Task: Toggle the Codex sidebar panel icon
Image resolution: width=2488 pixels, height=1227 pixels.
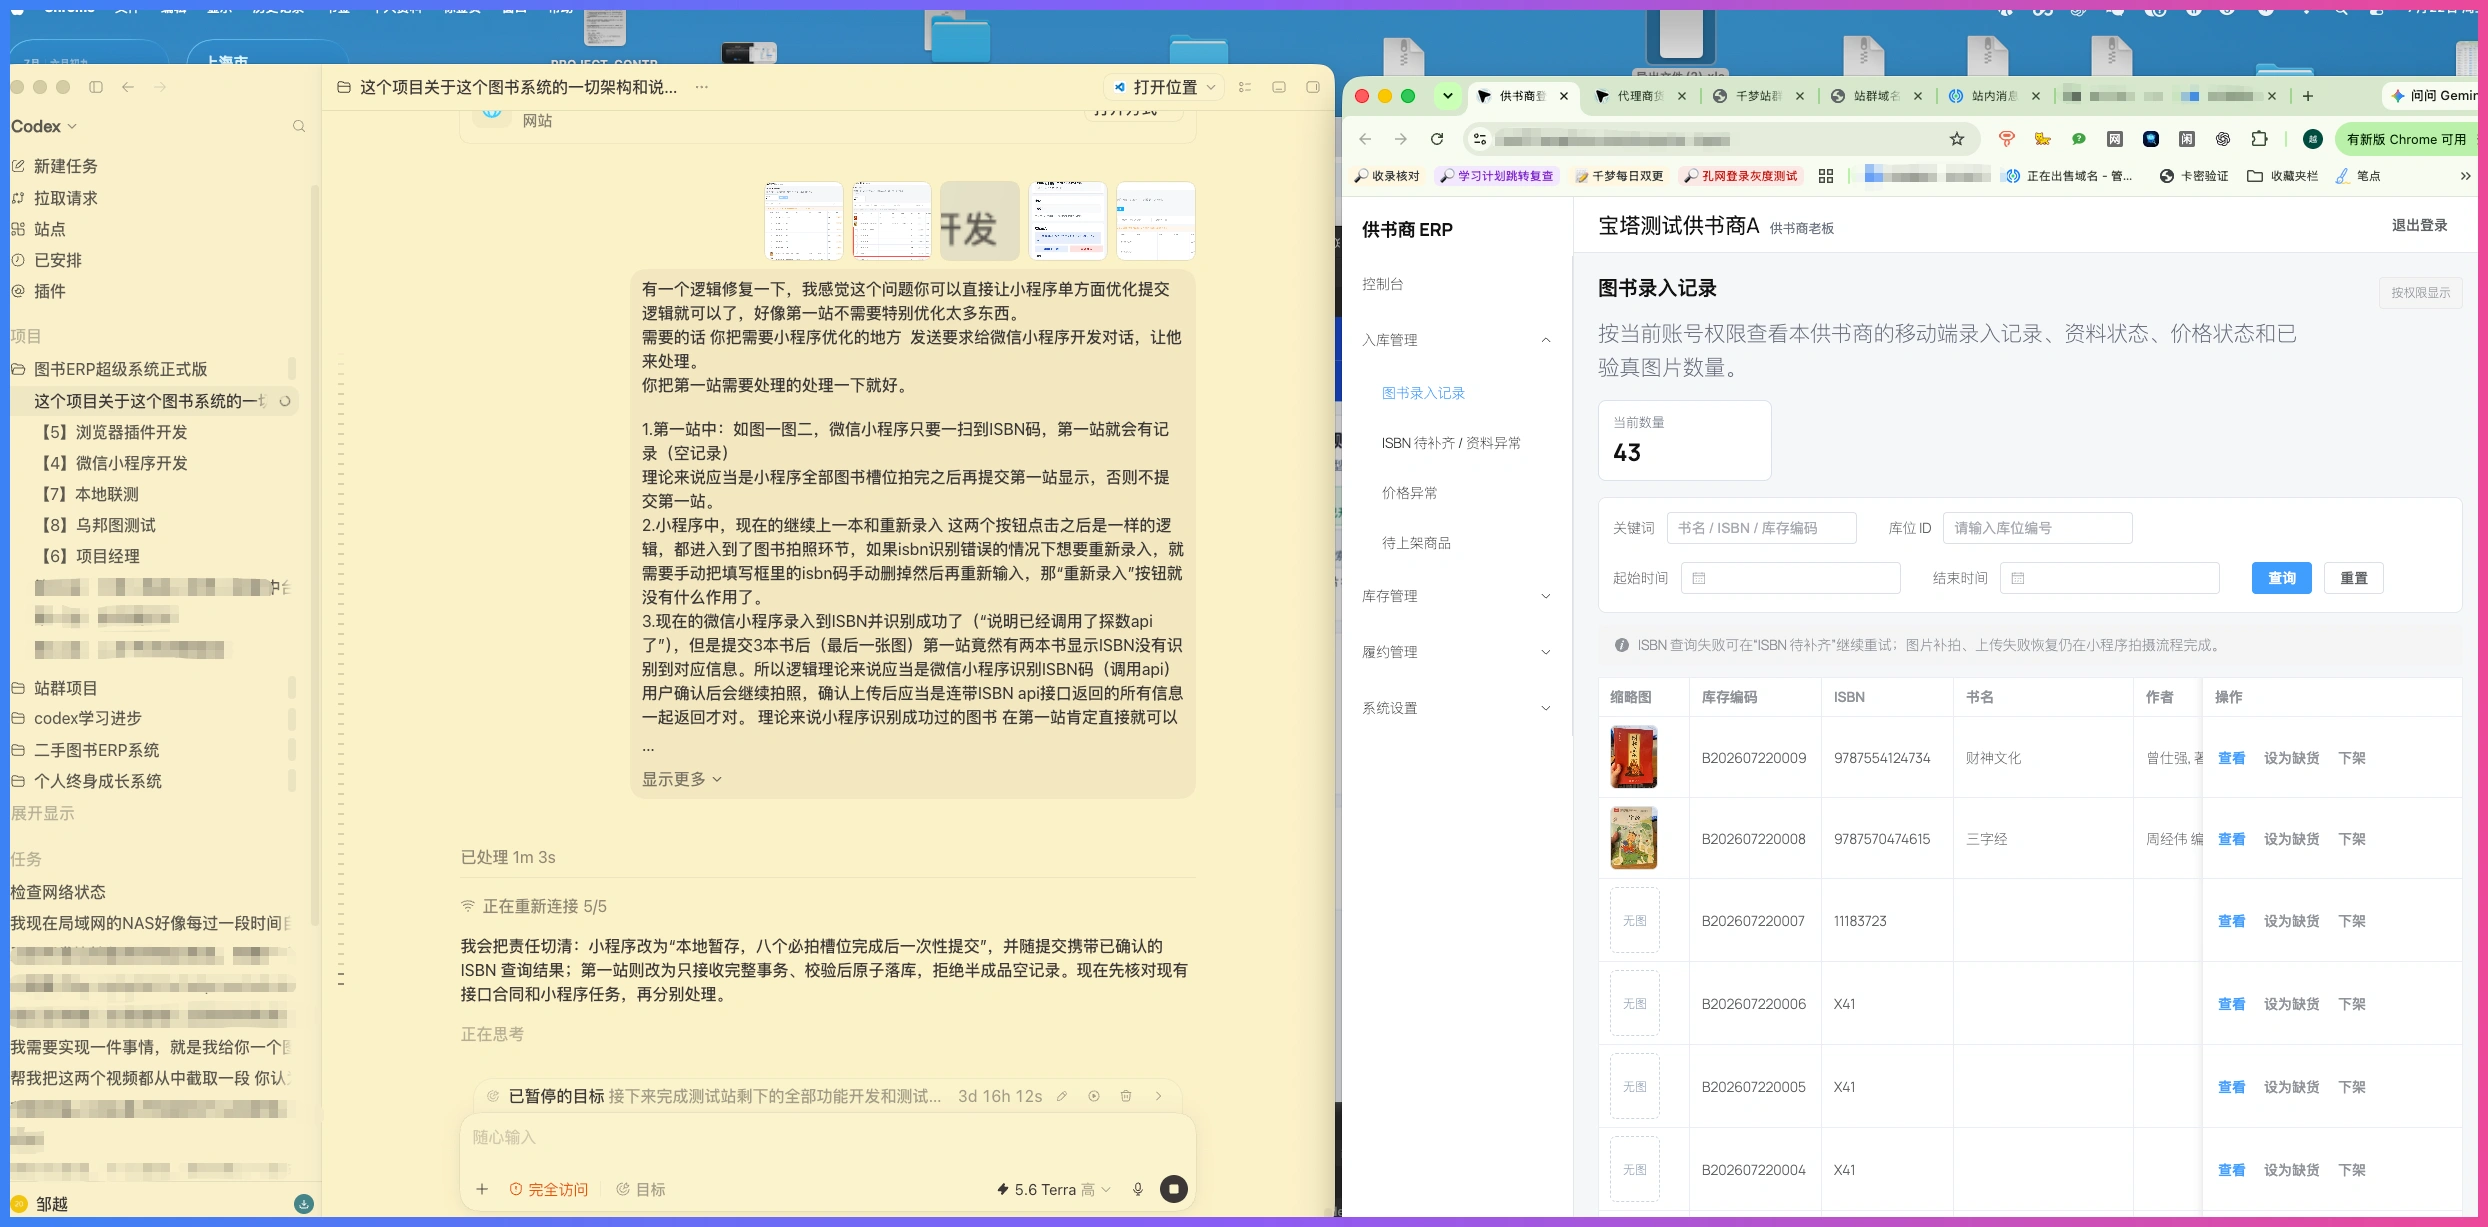Action: [x=96, y=87]
